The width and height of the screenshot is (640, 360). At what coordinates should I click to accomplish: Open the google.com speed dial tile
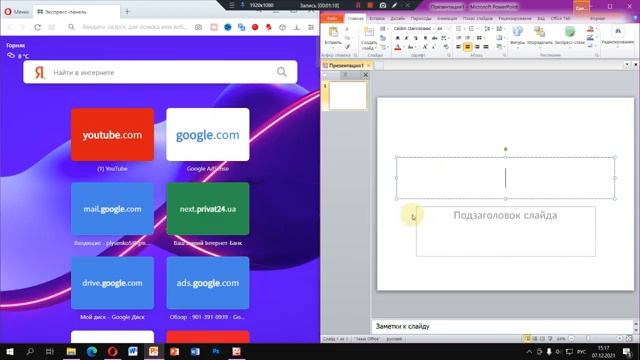click(x=208, y=135)
